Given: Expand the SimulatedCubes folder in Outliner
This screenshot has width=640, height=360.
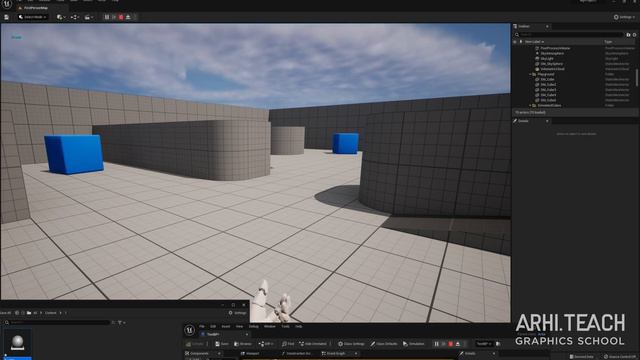Looking at the screenshot, I should pyautogui.click(x=530, y=105).
